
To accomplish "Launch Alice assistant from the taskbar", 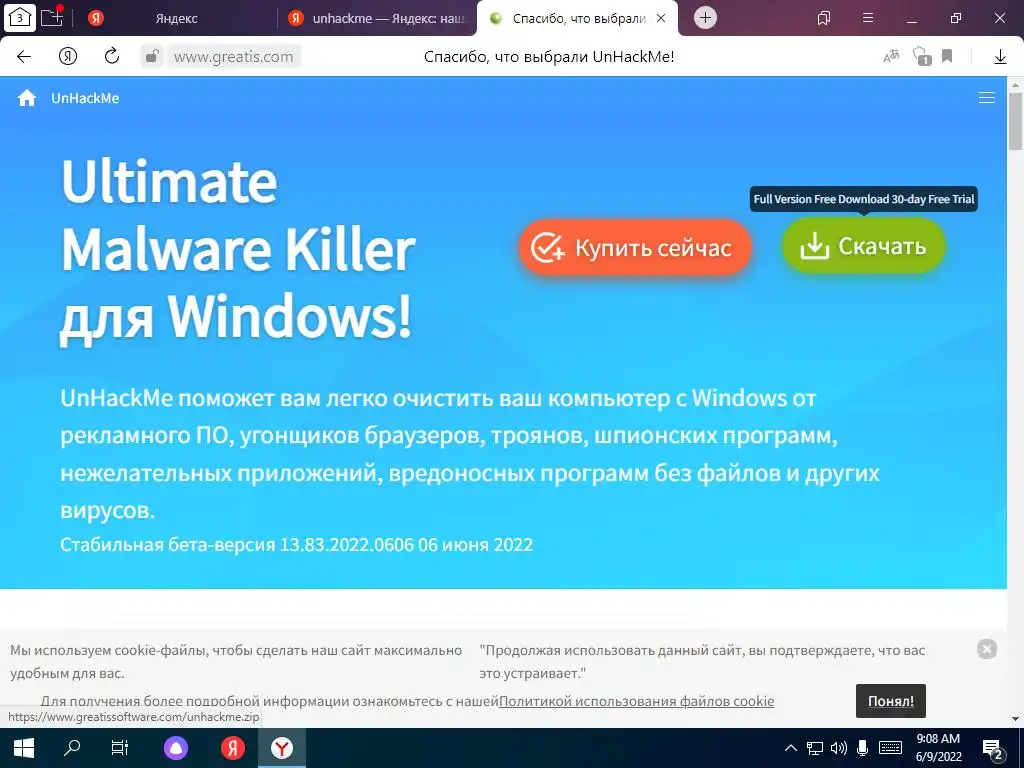I will click(176, 748).
